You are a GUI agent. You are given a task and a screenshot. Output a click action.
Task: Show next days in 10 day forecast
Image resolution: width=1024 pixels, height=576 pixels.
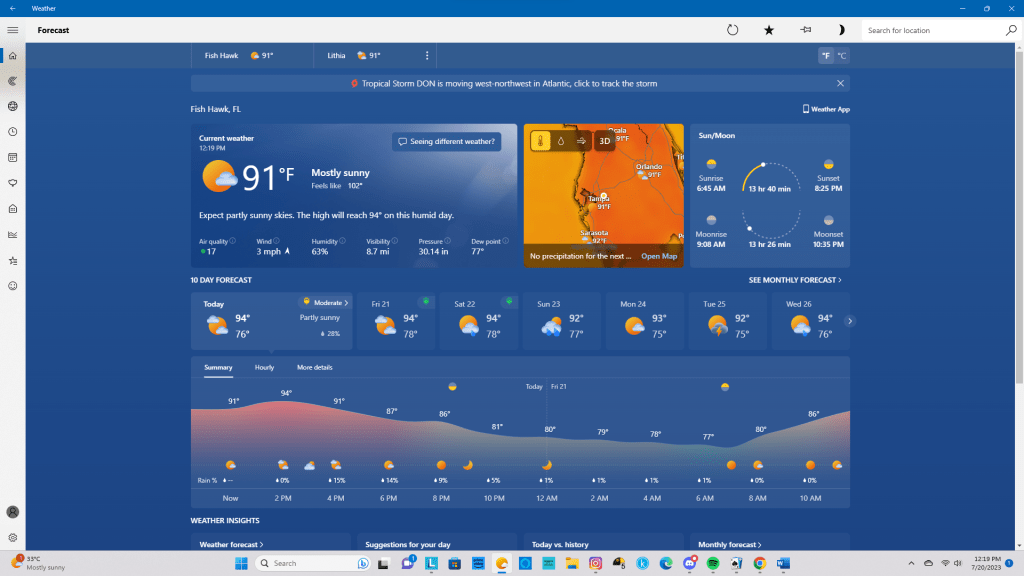point(850,321)
